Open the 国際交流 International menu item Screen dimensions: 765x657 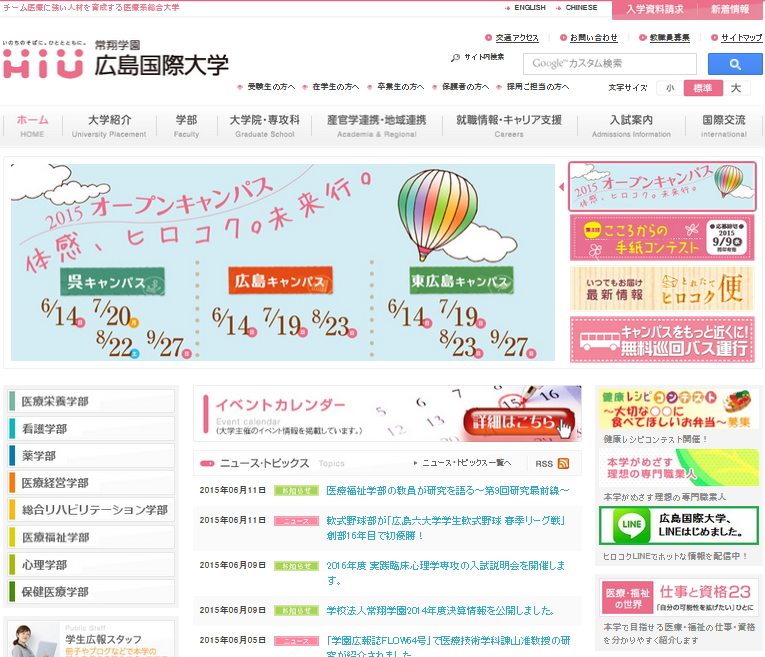tap(723, 126)
